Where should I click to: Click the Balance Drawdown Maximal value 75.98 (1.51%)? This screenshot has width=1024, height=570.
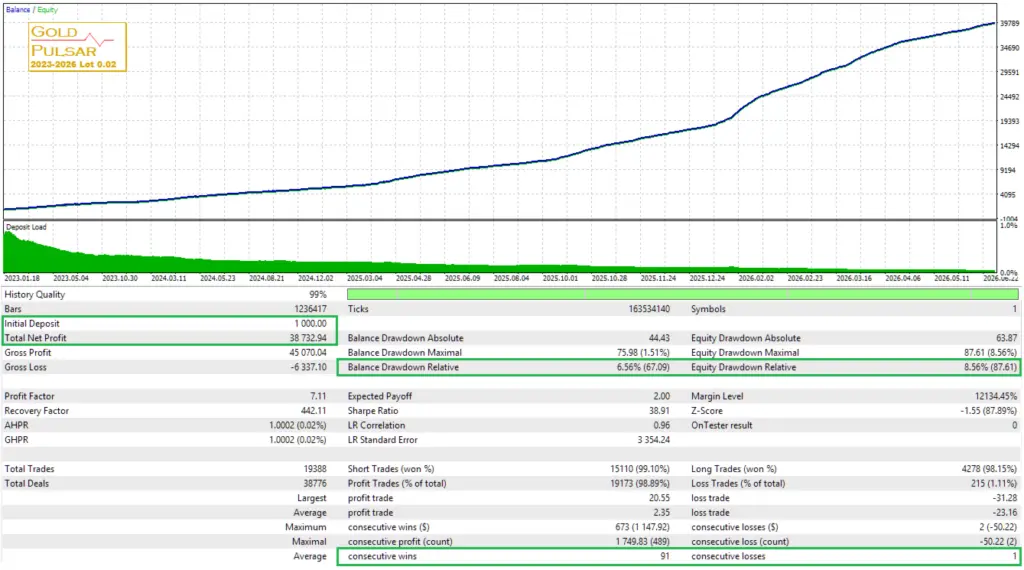click(643, 353)
